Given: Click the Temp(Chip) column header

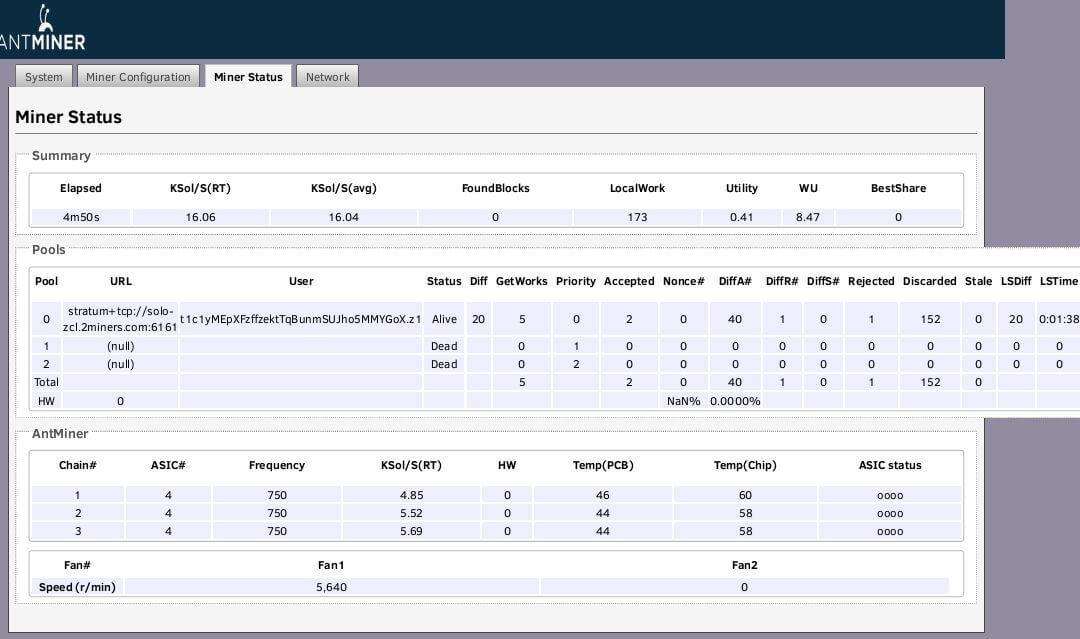Looking at the screenshot, I should point(745,465).
